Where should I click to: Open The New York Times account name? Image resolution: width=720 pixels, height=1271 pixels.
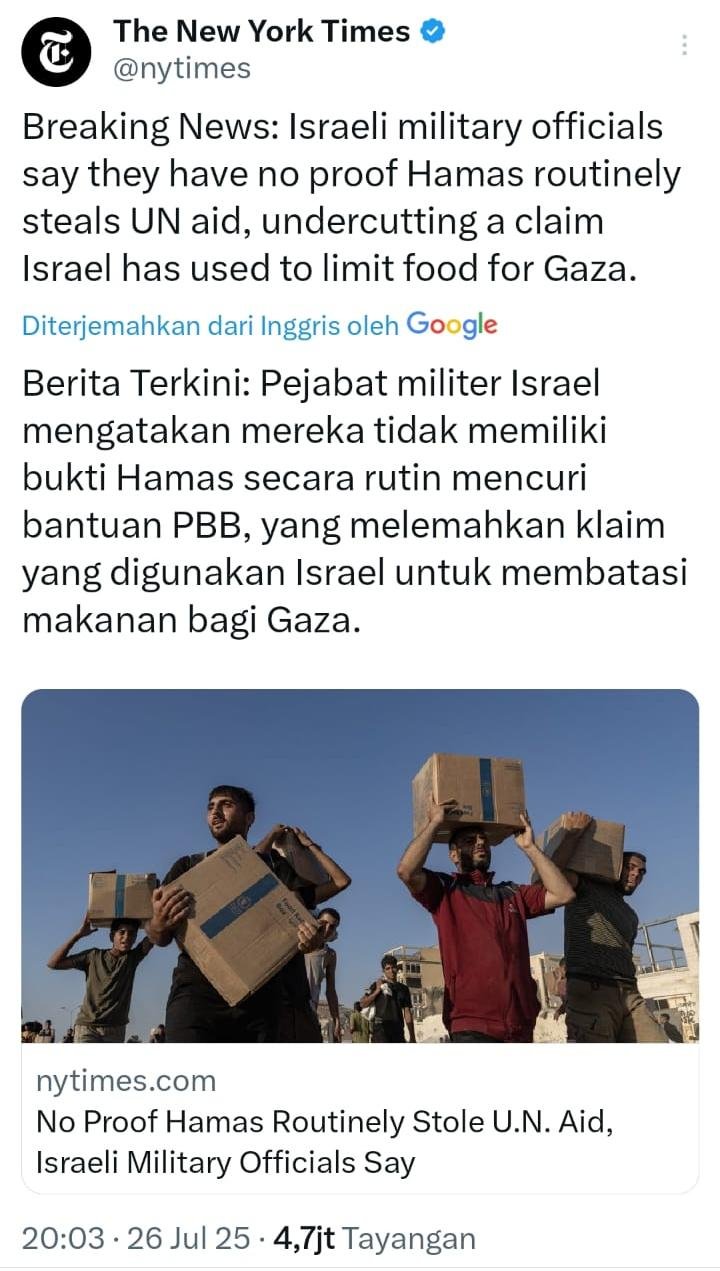click(262, 32)
